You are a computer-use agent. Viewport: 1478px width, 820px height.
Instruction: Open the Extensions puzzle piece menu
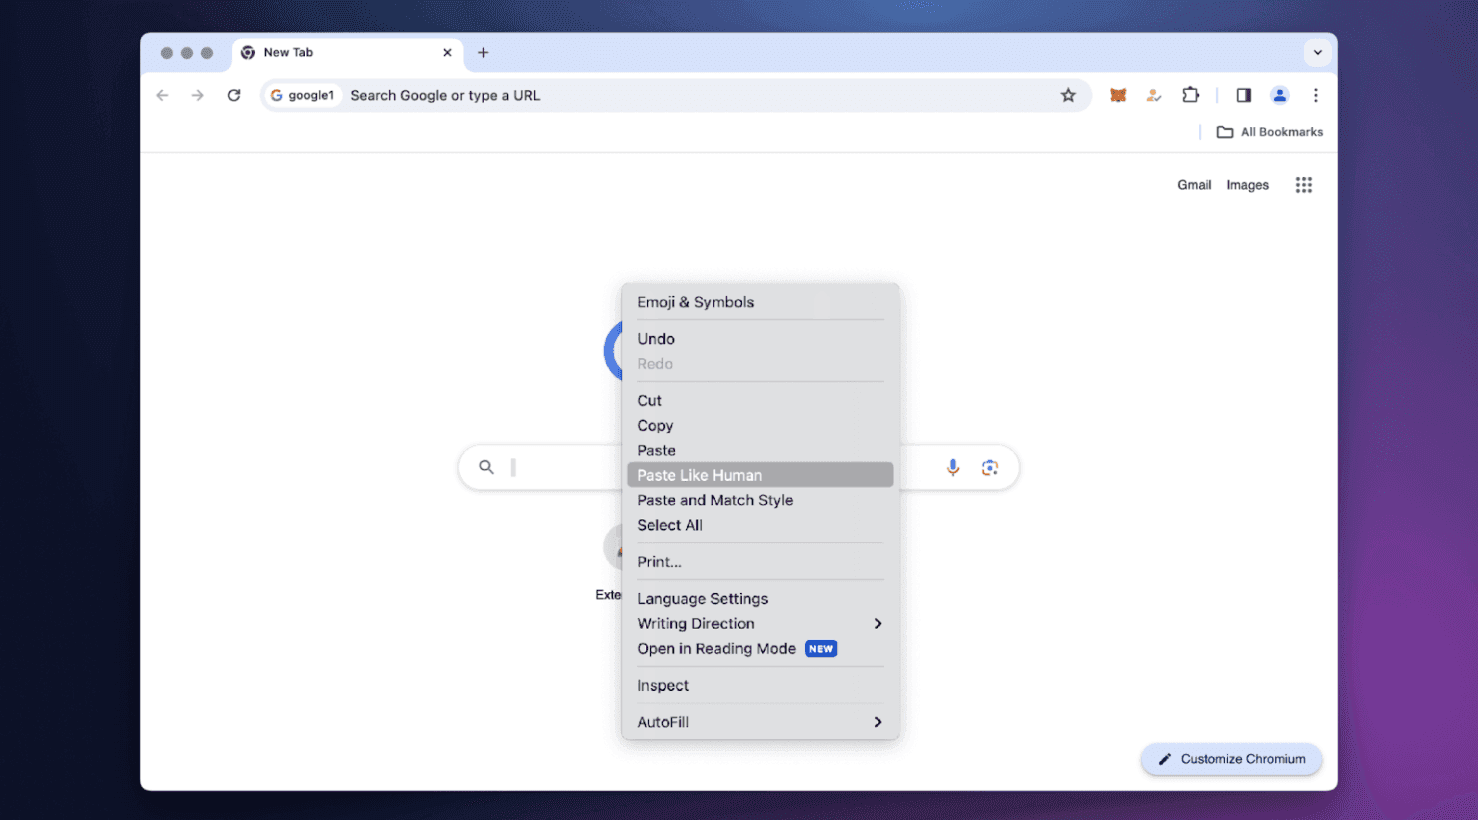[1190, 96]
